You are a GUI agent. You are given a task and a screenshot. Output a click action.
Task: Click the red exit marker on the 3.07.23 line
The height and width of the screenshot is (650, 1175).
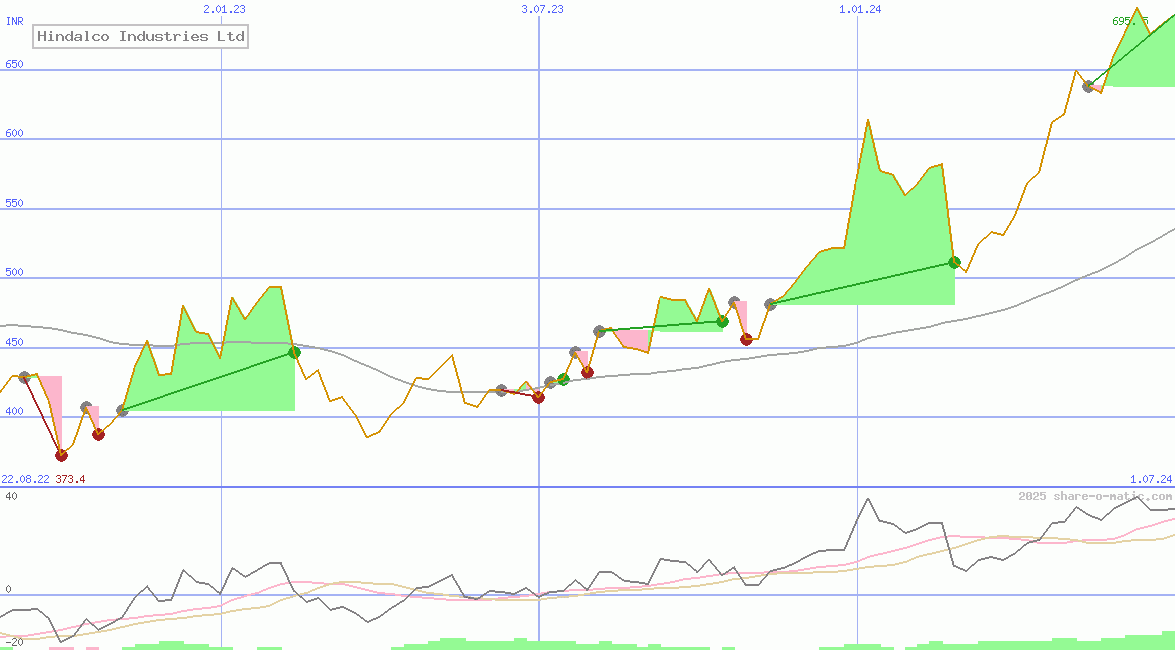coord(538,397)
